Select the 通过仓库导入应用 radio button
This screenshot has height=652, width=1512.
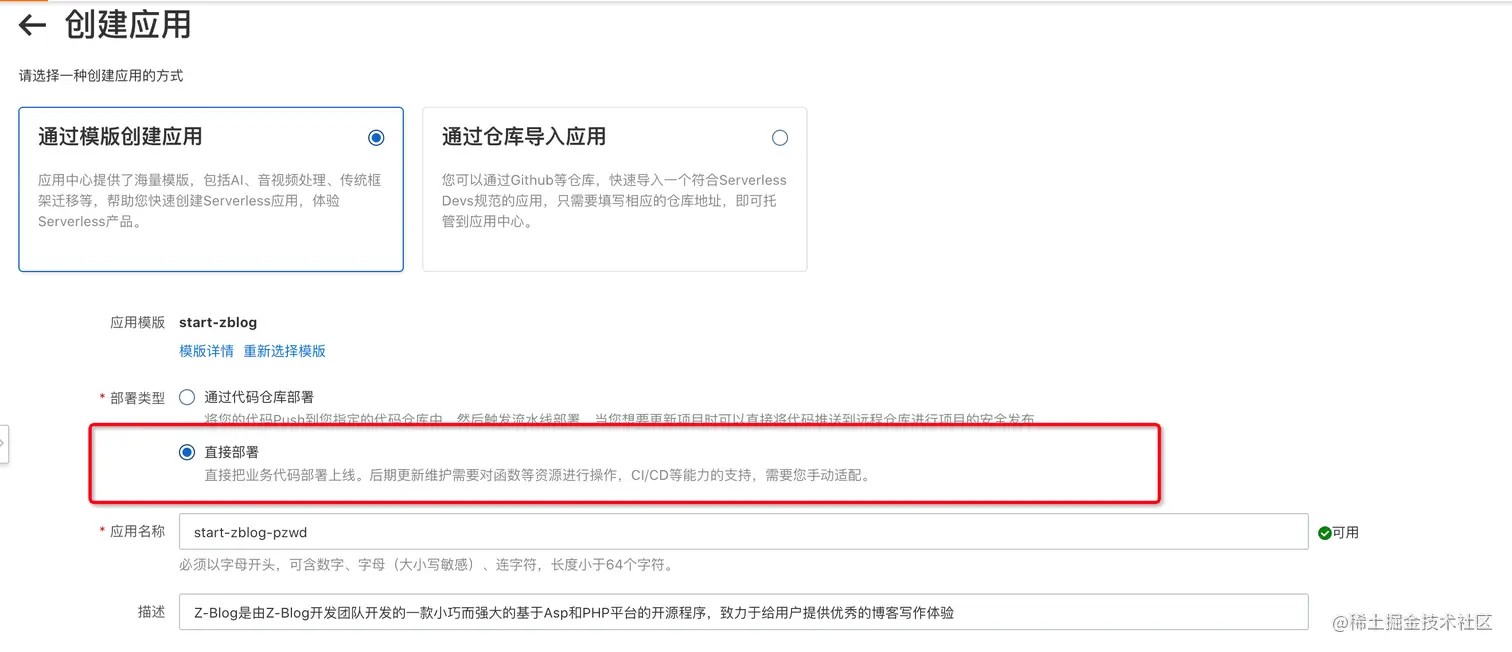[x=780, y=138]
